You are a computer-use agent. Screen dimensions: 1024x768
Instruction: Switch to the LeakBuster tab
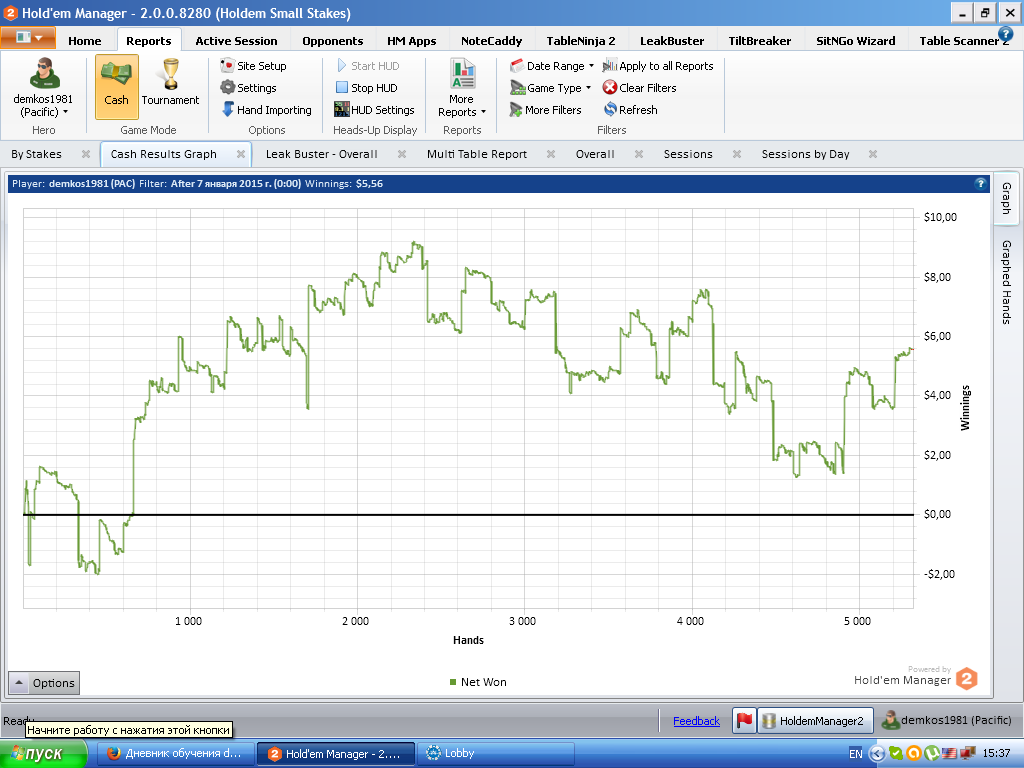point(672,40)
